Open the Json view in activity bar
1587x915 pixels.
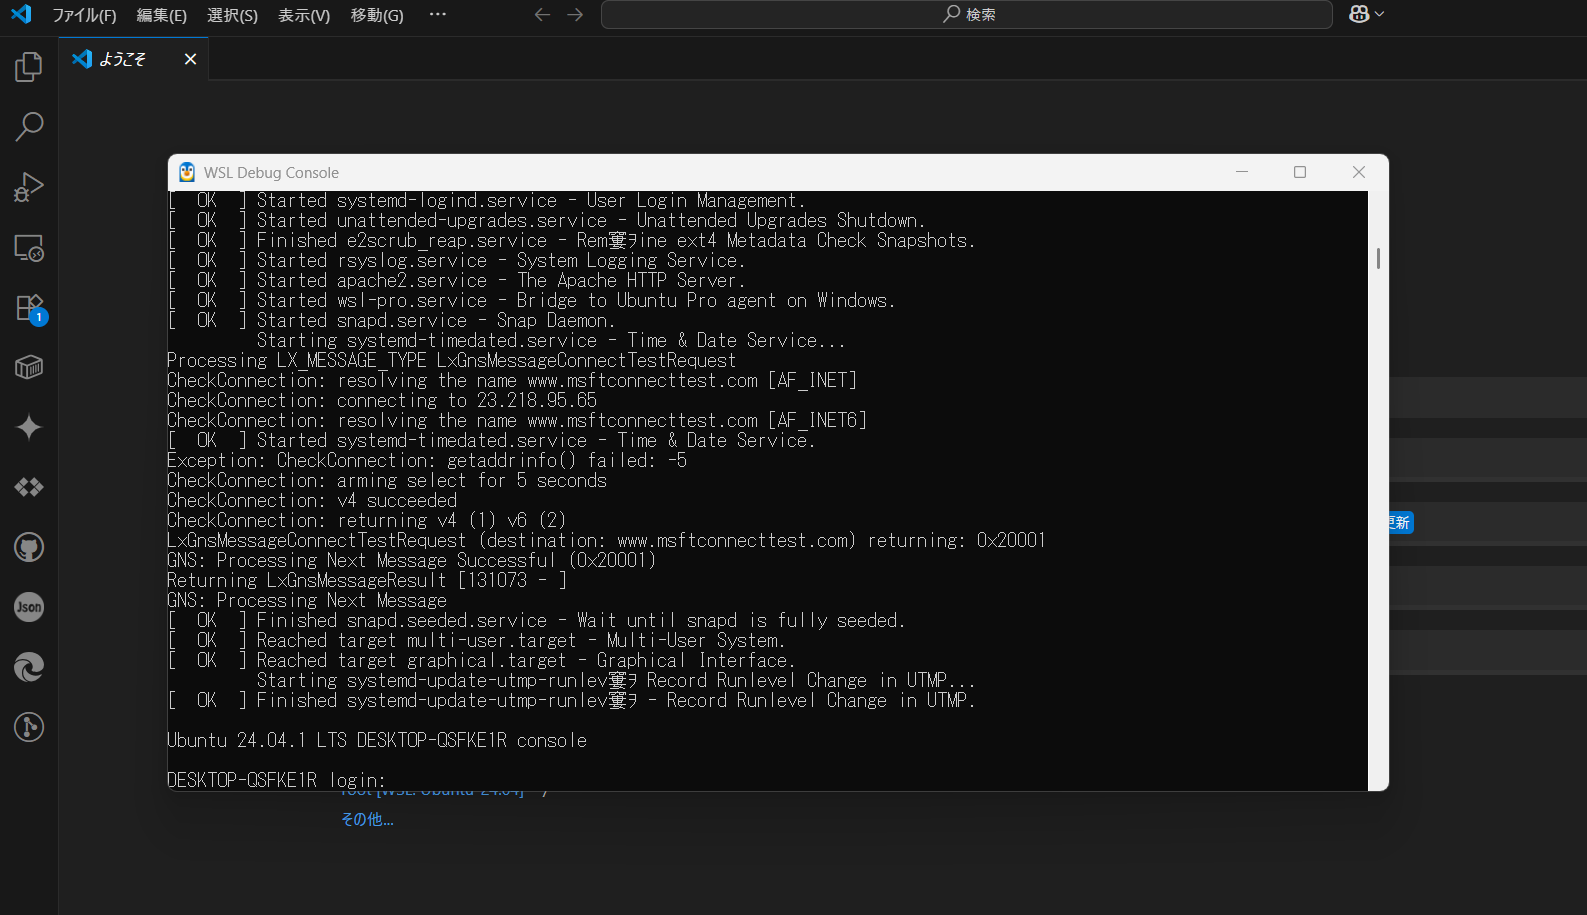pos(29,607)
